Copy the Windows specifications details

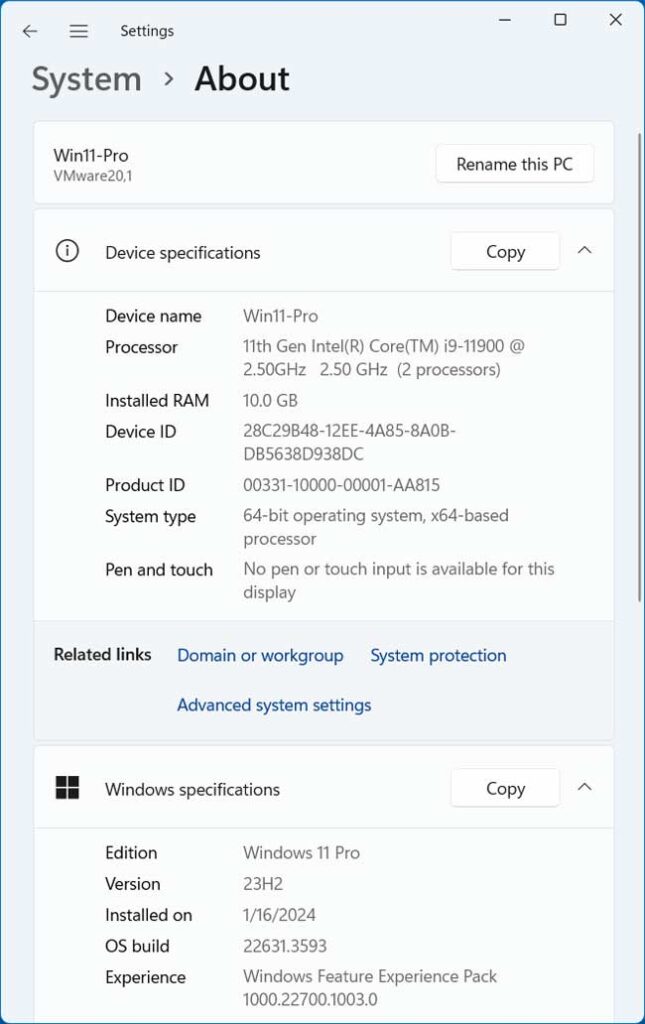click(505, 787)
